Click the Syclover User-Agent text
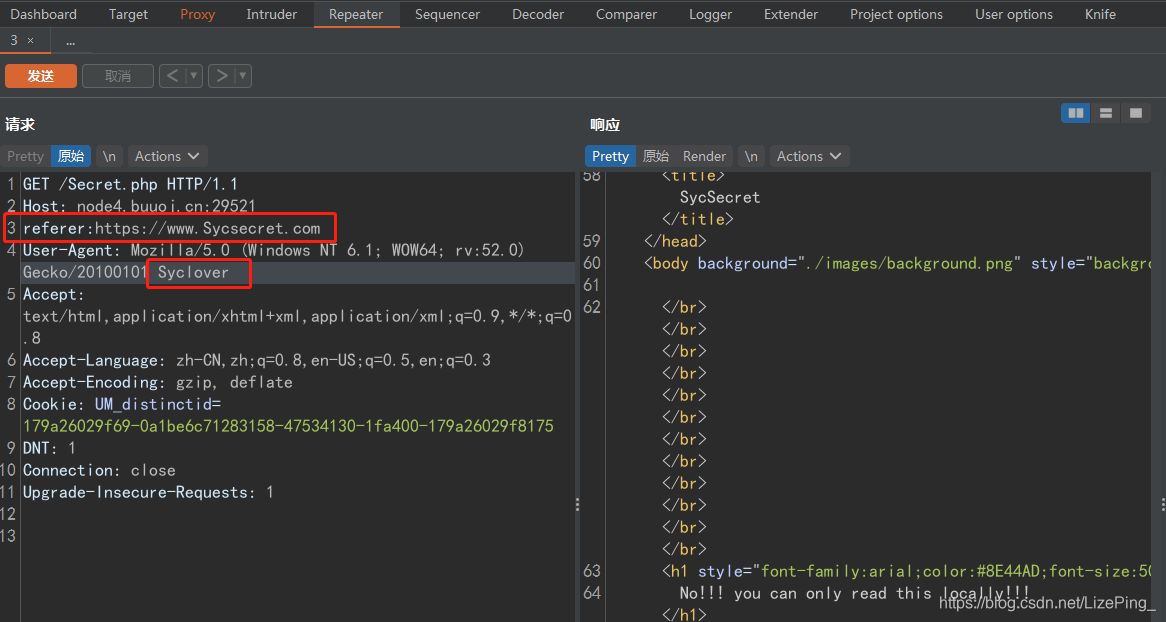The width and height of the screenshot is (1166, 622). pyautogui.click(x=193, y=272)
